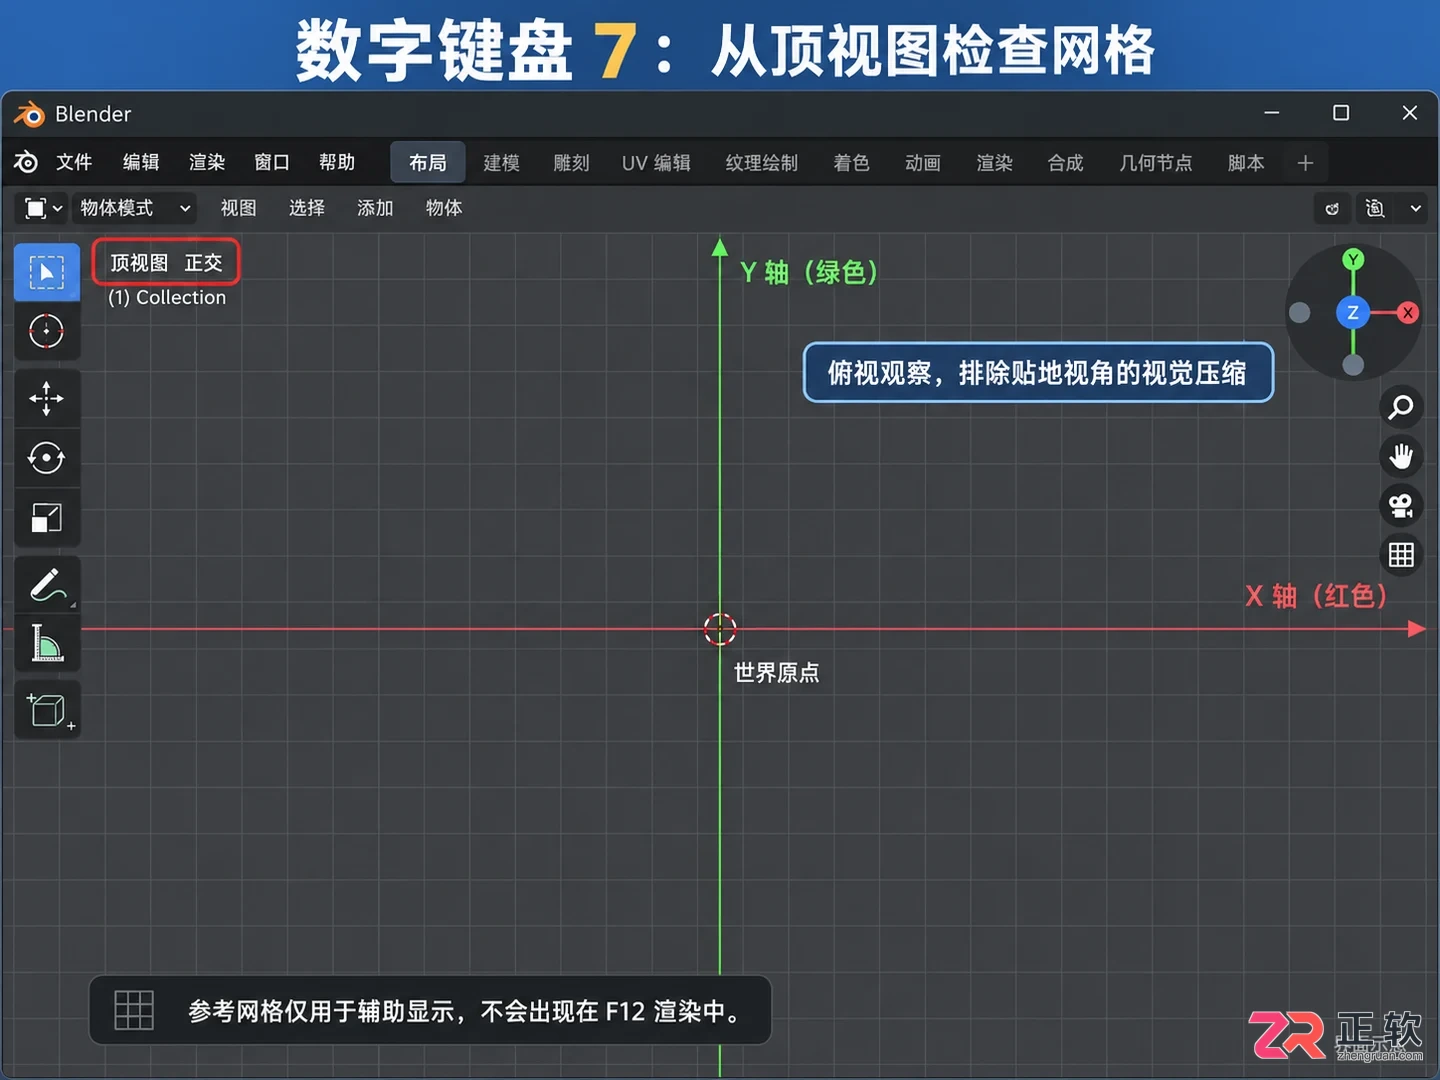
Task: Switch to the 着色 workspace tab
Action: pyautogui.click(x=851, y=163)
